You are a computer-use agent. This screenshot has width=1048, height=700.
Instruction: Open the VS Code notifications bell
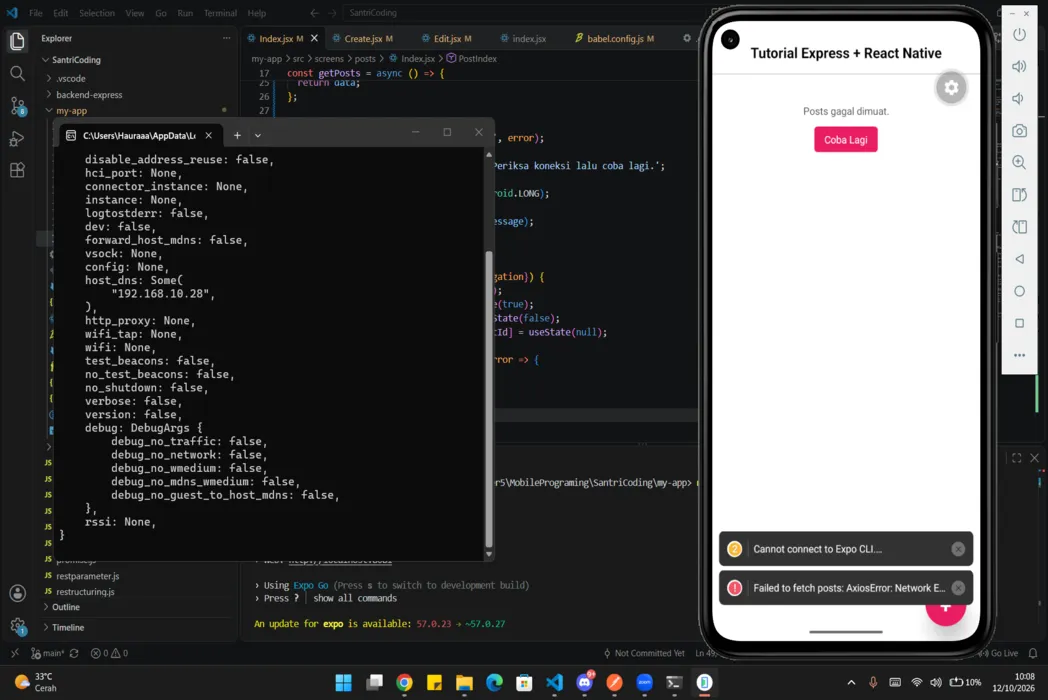(1033, 653)
